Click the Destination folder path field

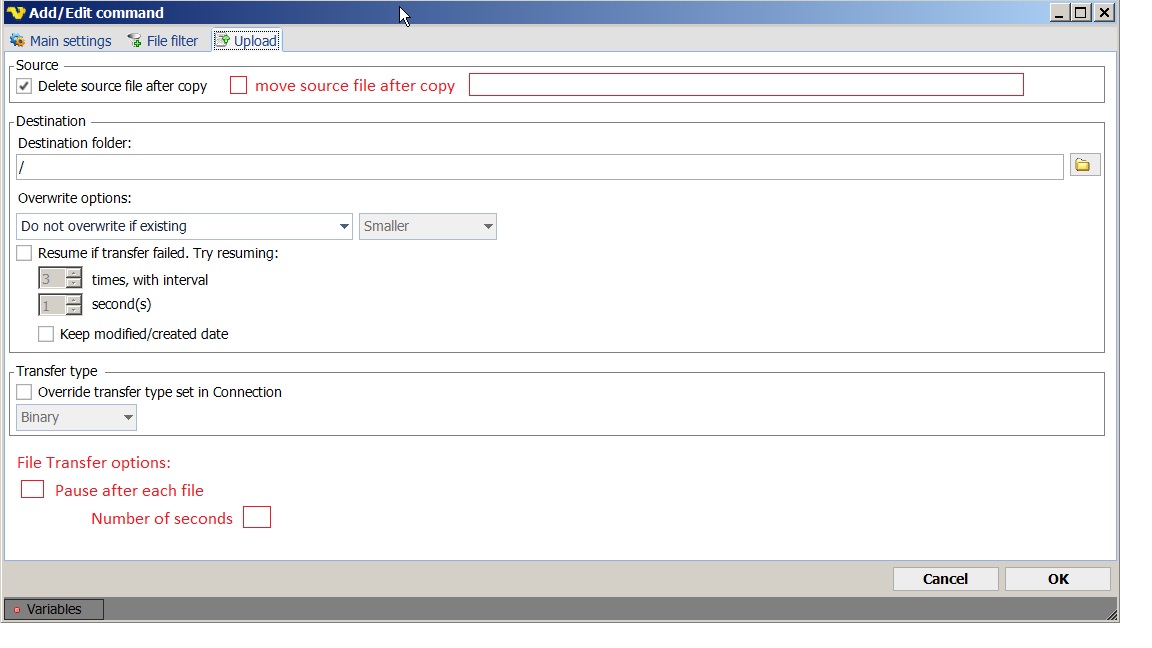540,167
